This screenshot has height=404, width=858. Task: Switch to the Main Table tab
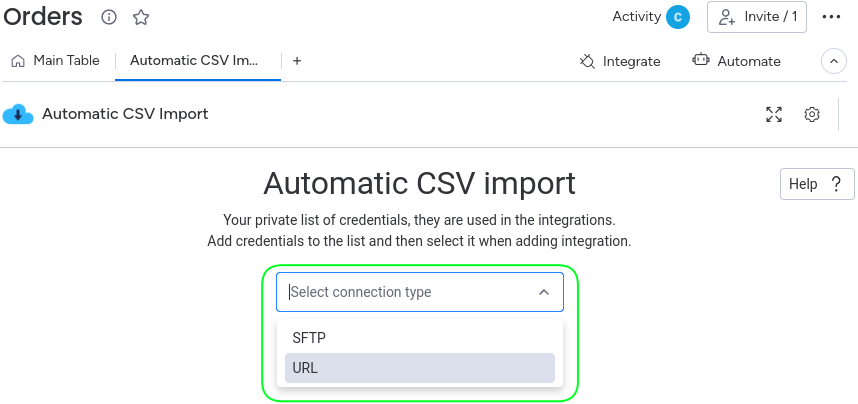coord(56,61)
